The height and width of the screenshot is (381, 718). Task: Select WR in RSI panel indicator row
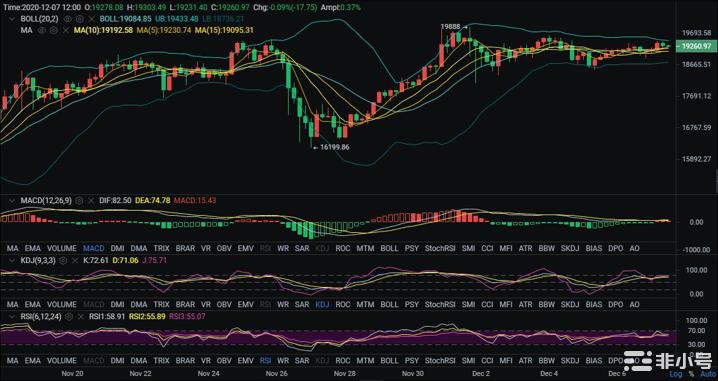point(283,361)
